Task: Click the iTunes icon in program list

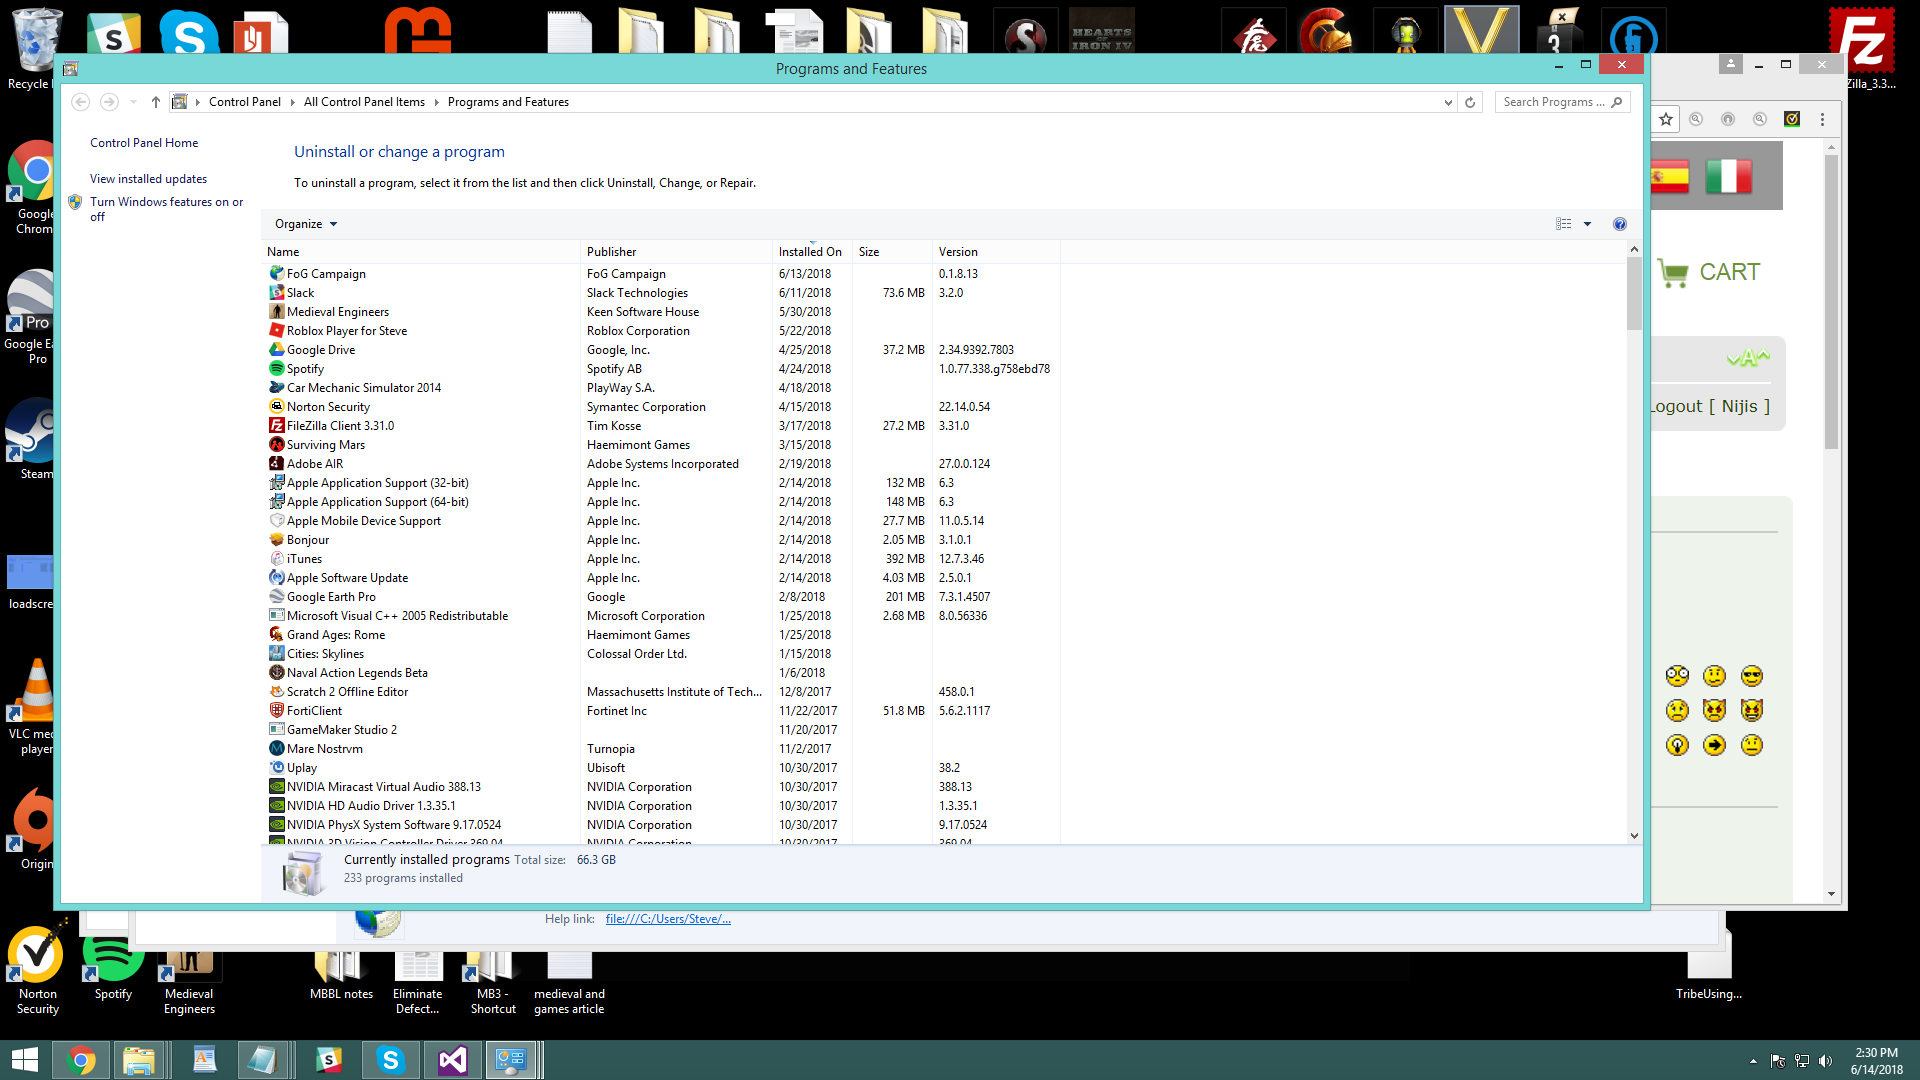Action: (x=277, y=559)
